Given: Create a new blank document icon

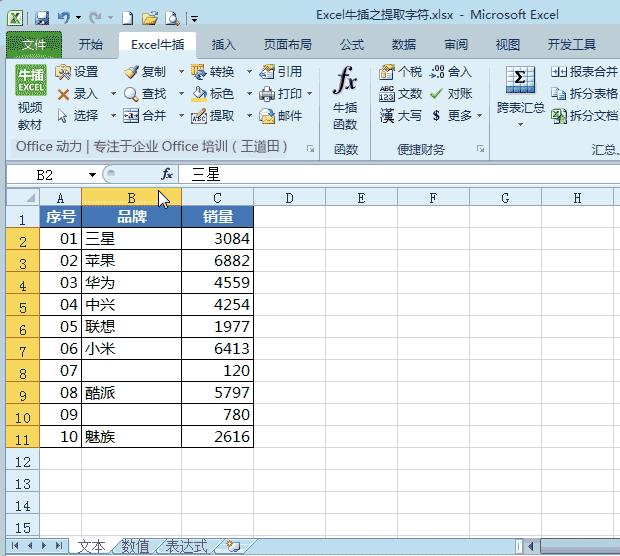Looking at the screenshot, I should click(127, 18).
